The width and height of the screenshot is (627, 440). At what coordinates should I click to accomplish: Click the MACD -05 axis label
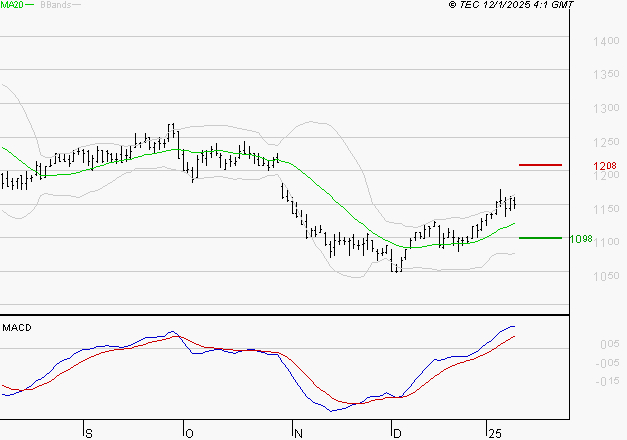(x=607, y=363)
